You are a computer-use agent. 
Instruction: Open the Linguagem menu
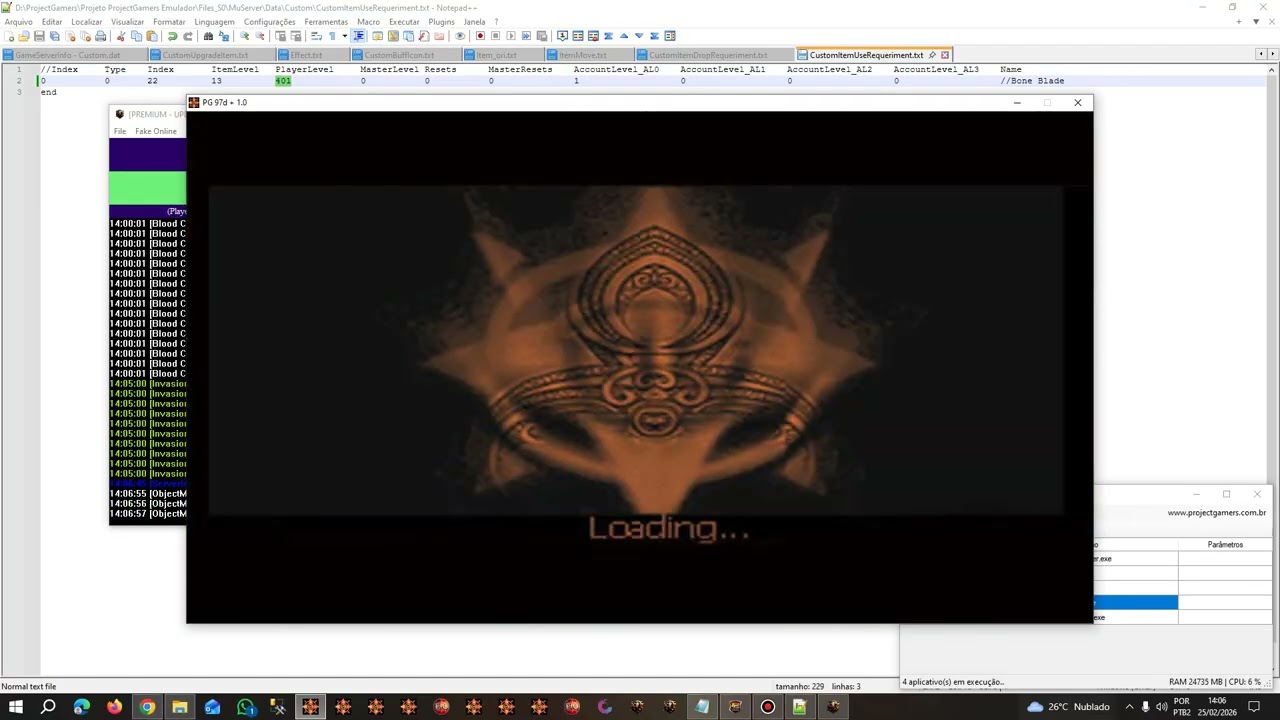tap(214, 21)
